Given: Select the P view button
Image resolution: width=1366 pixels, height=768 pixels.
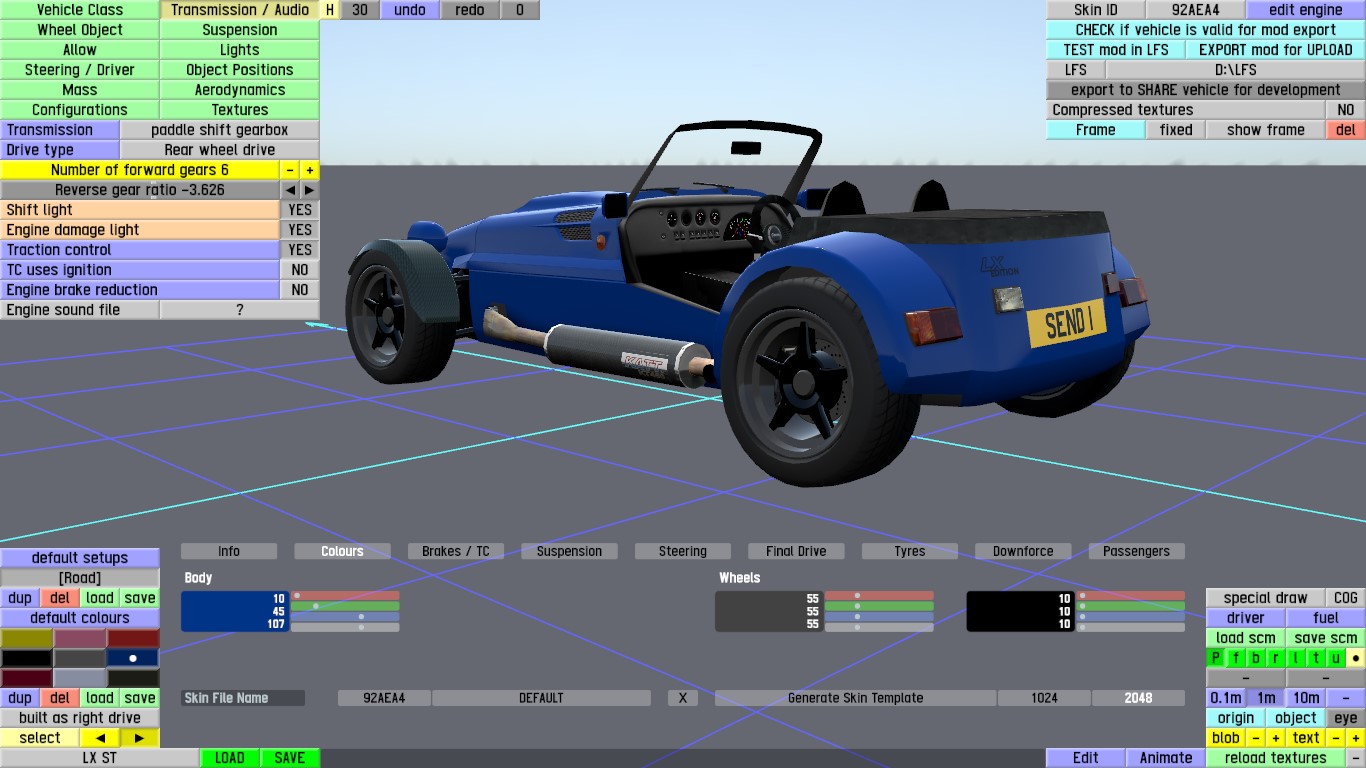Looking at the screenshot, I should click(1216, 658).
